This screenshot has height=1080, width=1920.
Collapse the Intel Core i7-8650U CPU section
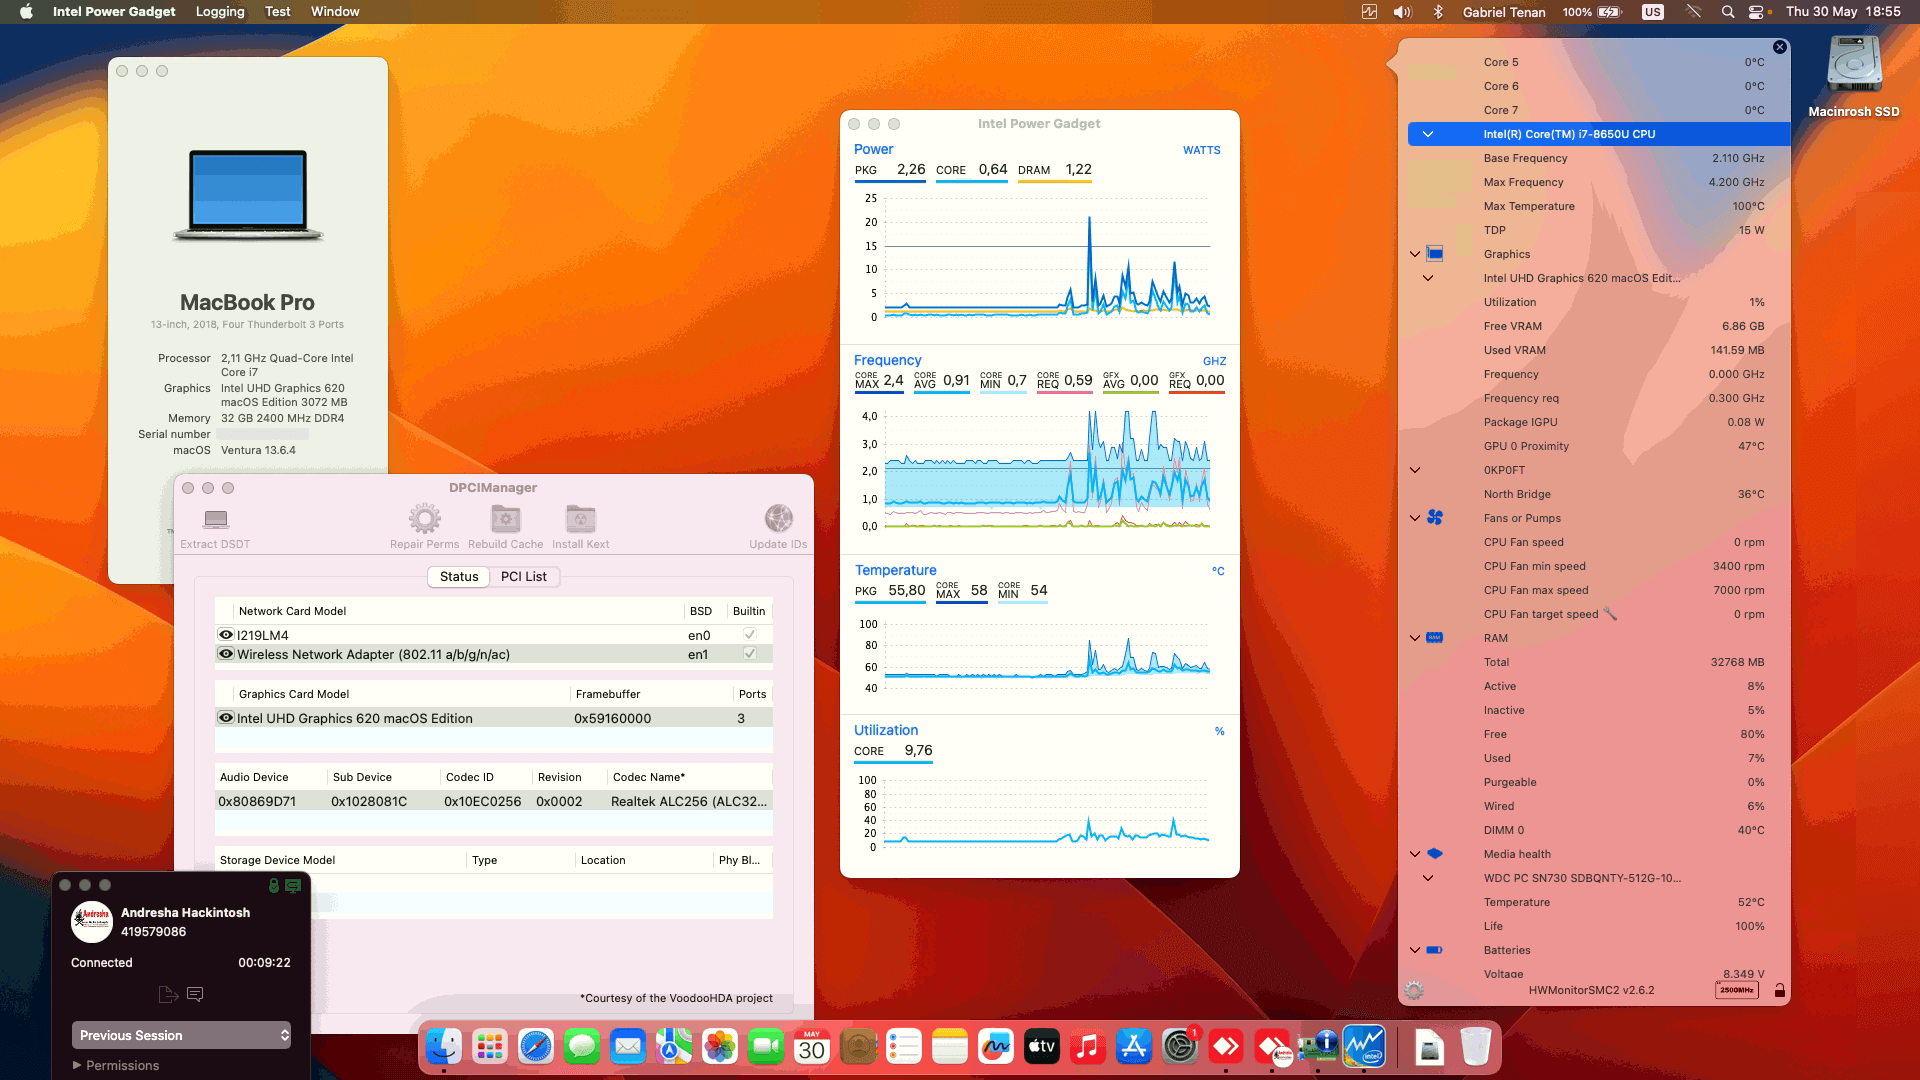tap(1428, 133)
